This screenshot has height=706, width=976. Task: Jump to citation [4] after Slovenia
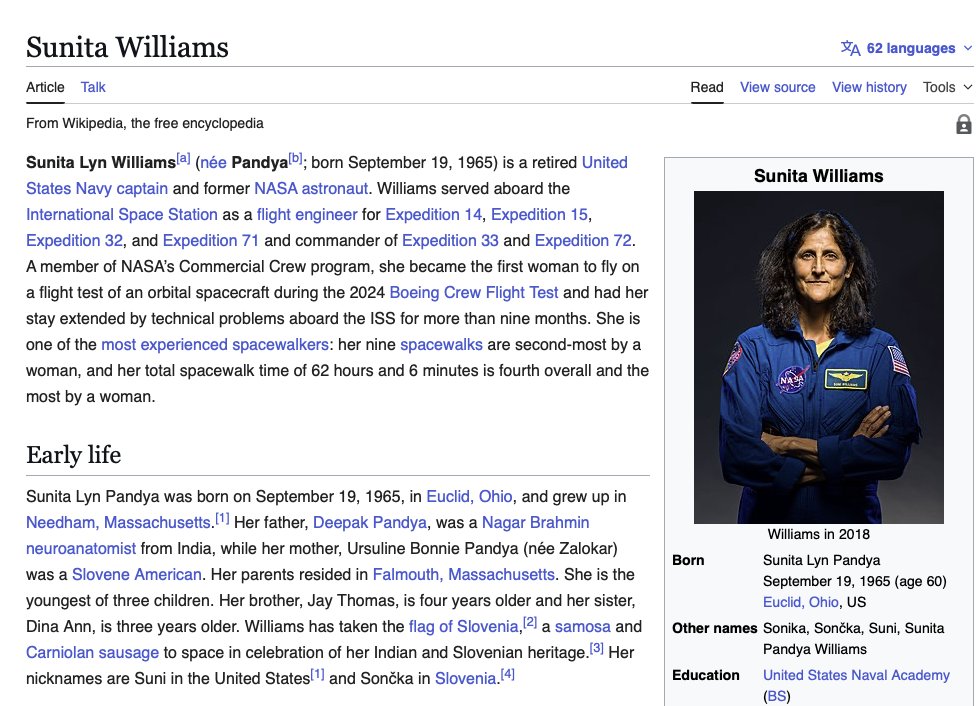coord(507,674)
